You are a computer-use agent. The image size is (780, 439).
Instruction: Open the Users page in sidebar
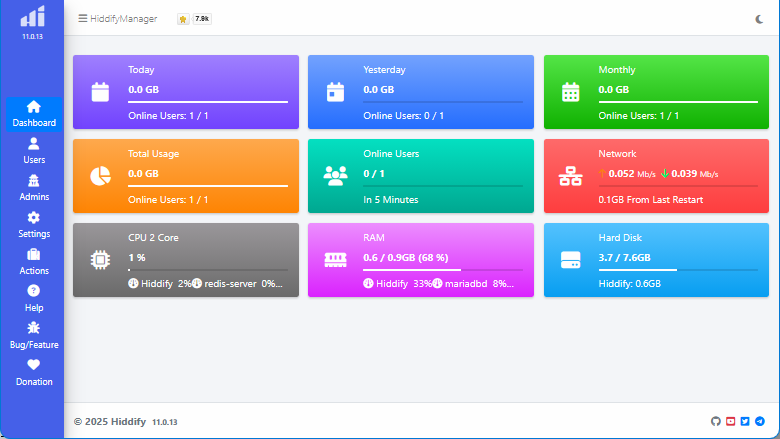click(x=34, y=150)
